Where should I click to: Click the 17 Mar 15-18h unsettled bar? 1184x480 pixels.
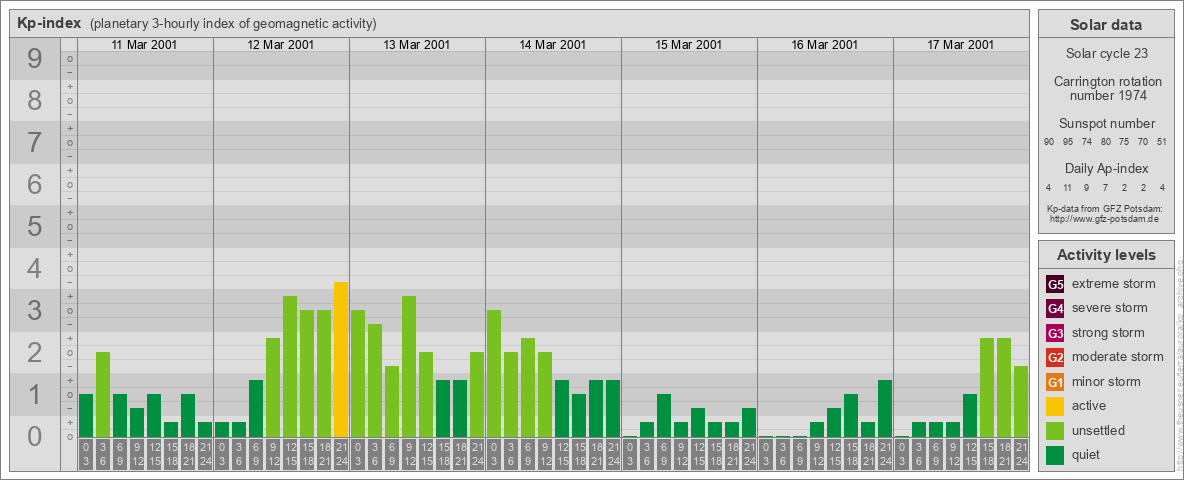(x=987, y=388)
